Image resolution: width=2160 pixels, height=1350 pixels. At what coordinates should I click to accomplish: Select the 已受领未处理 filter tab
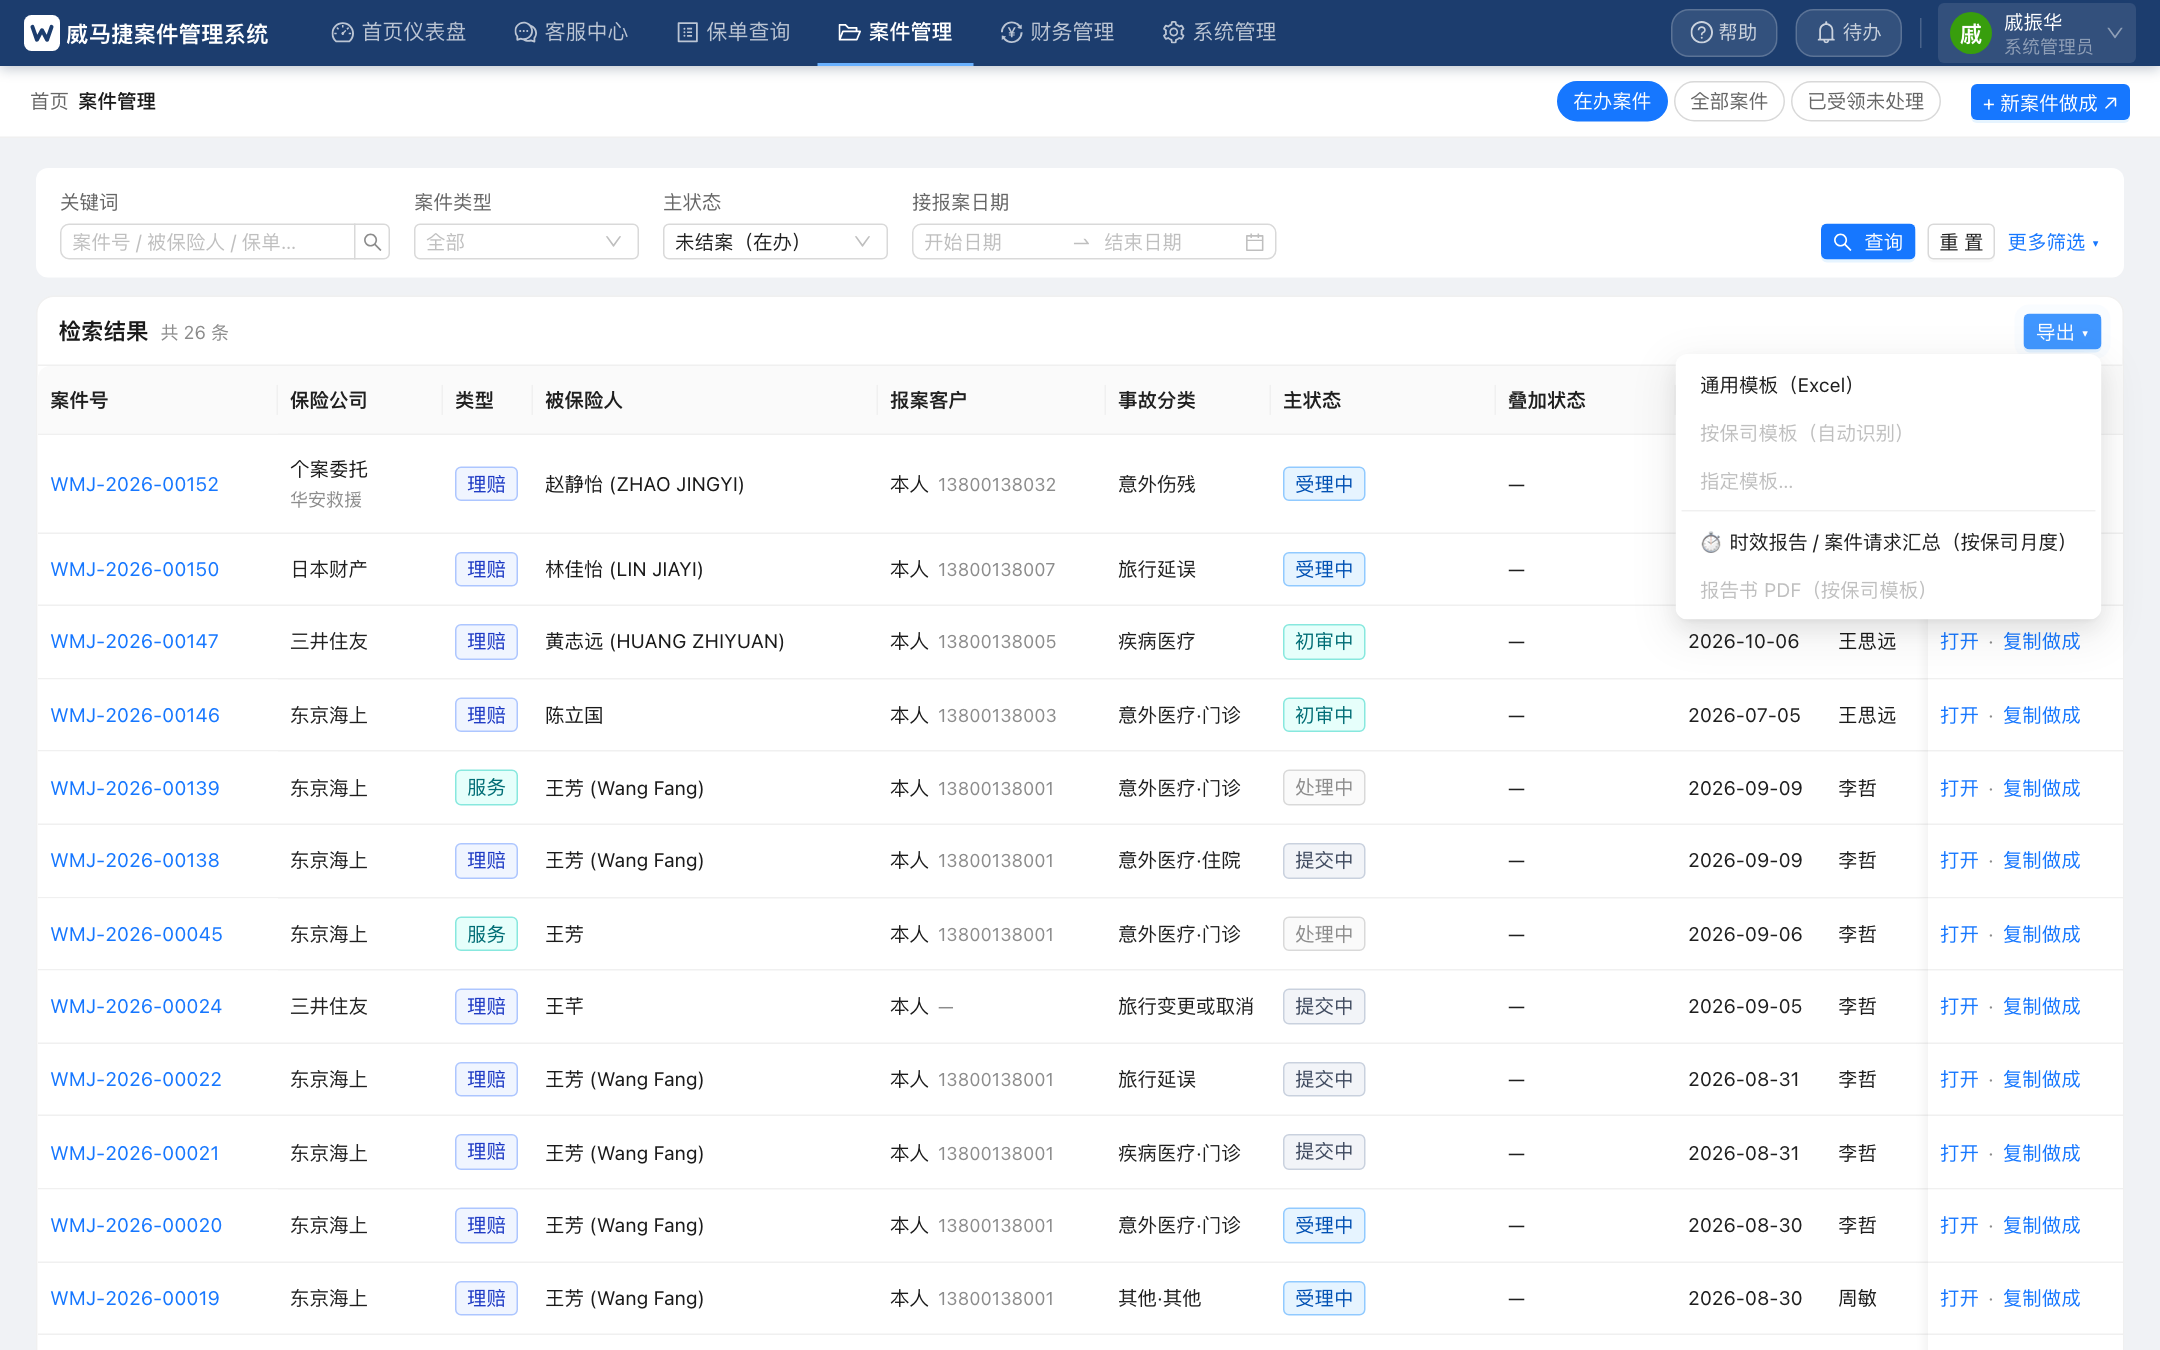(x=1866, y=101)
